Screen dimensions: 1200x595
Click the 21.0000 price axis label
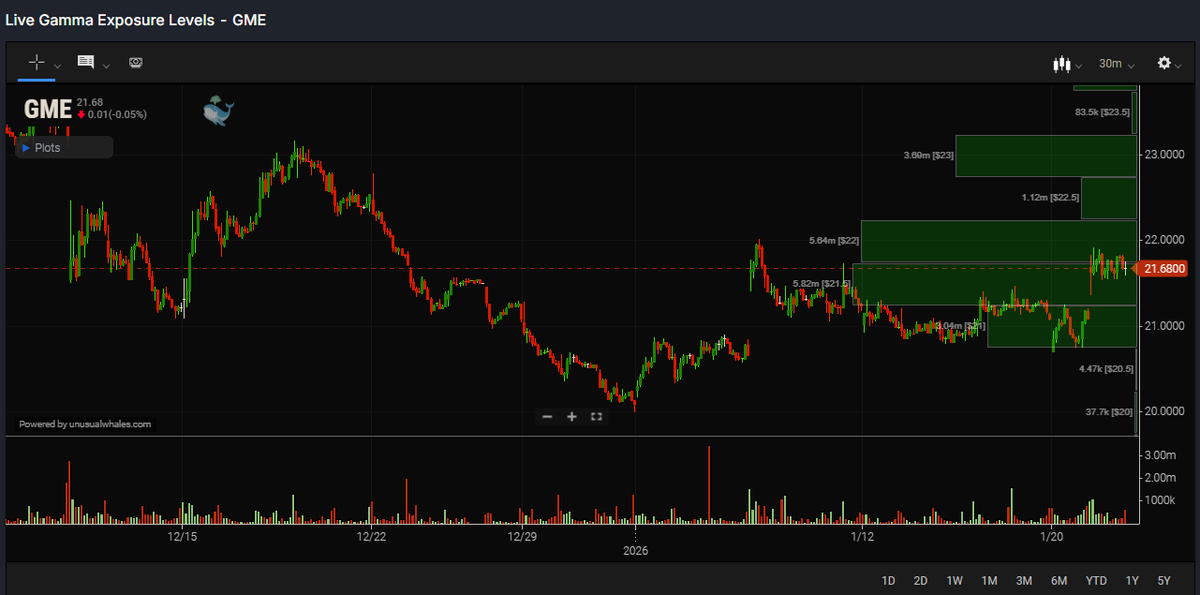coord(1166,326)
